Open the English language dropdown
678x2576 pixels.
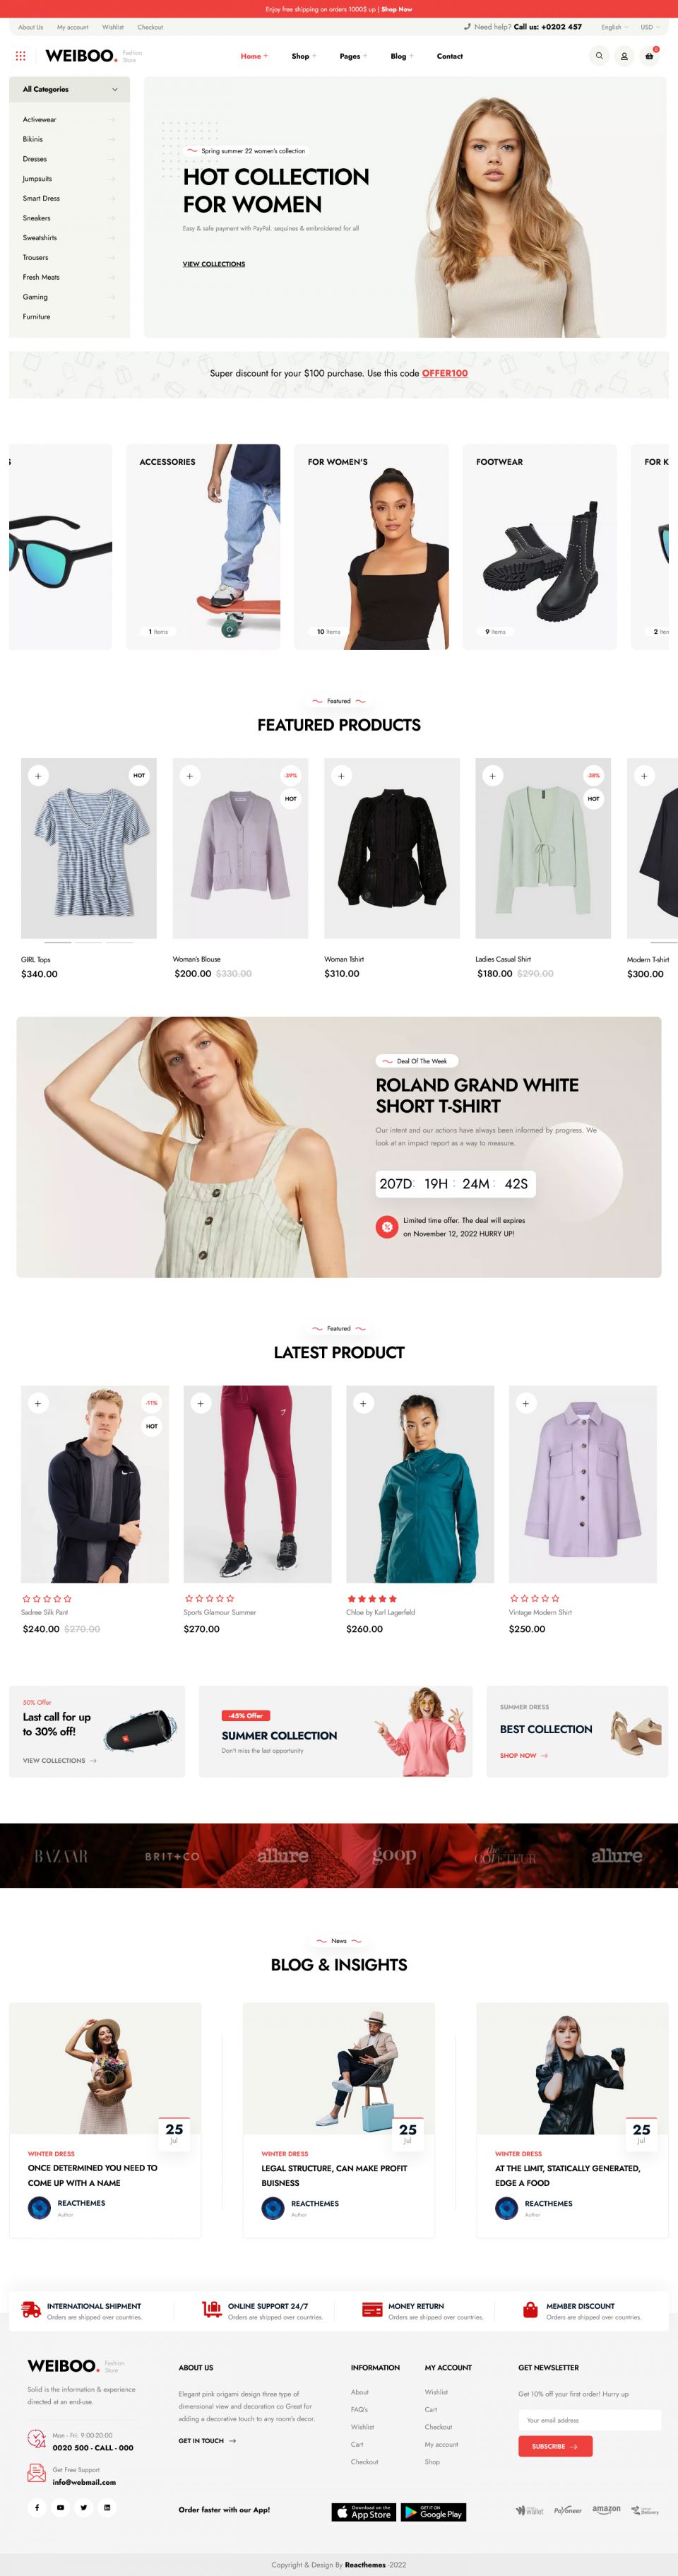614,27
